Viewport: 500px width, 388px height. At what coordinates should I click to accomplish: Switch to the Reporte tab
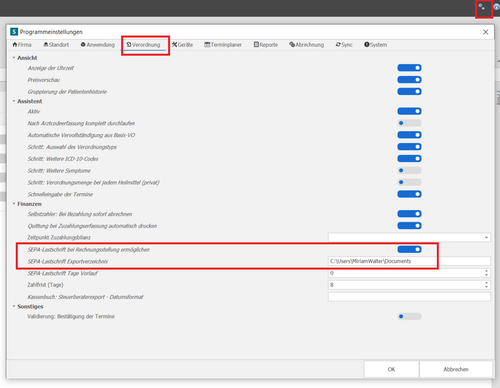[x=266, y=45]
